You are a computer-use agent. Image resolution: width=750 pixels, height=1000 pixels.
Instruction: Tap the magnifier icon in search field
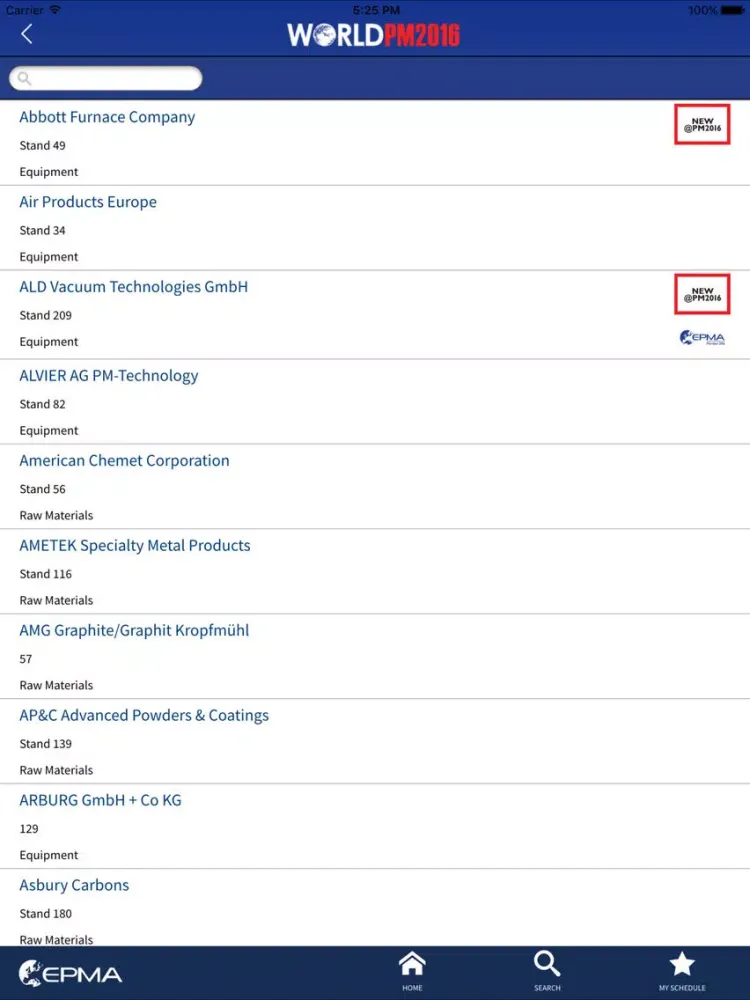click(24, 78)
